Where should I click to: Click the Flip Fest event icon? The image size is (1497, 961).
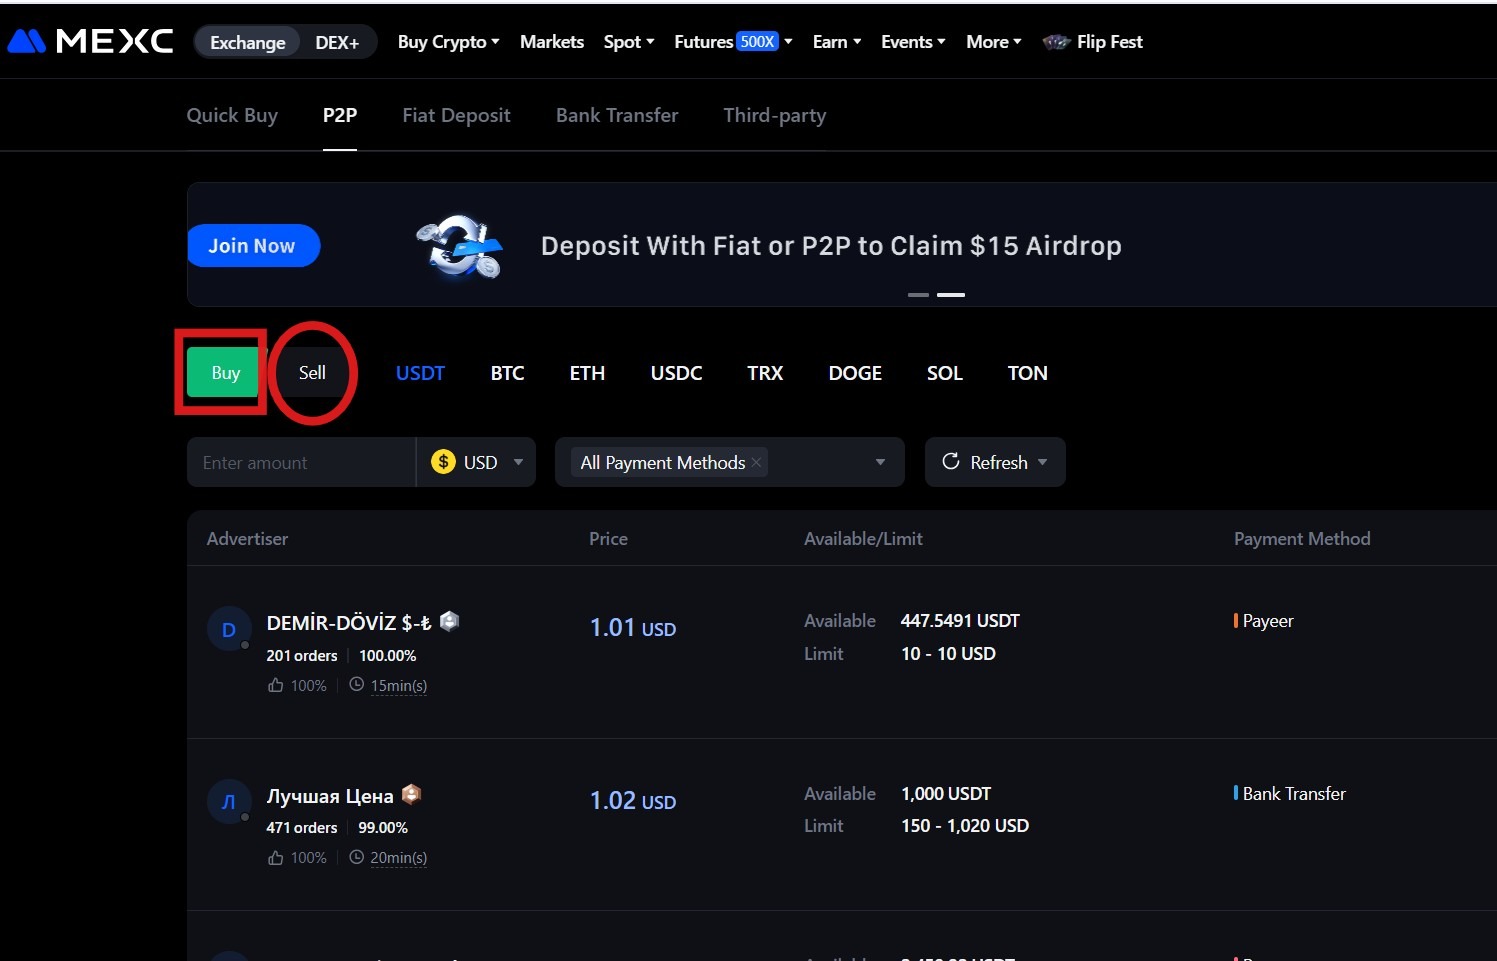pyautogui.click(x=1056, y=42)
